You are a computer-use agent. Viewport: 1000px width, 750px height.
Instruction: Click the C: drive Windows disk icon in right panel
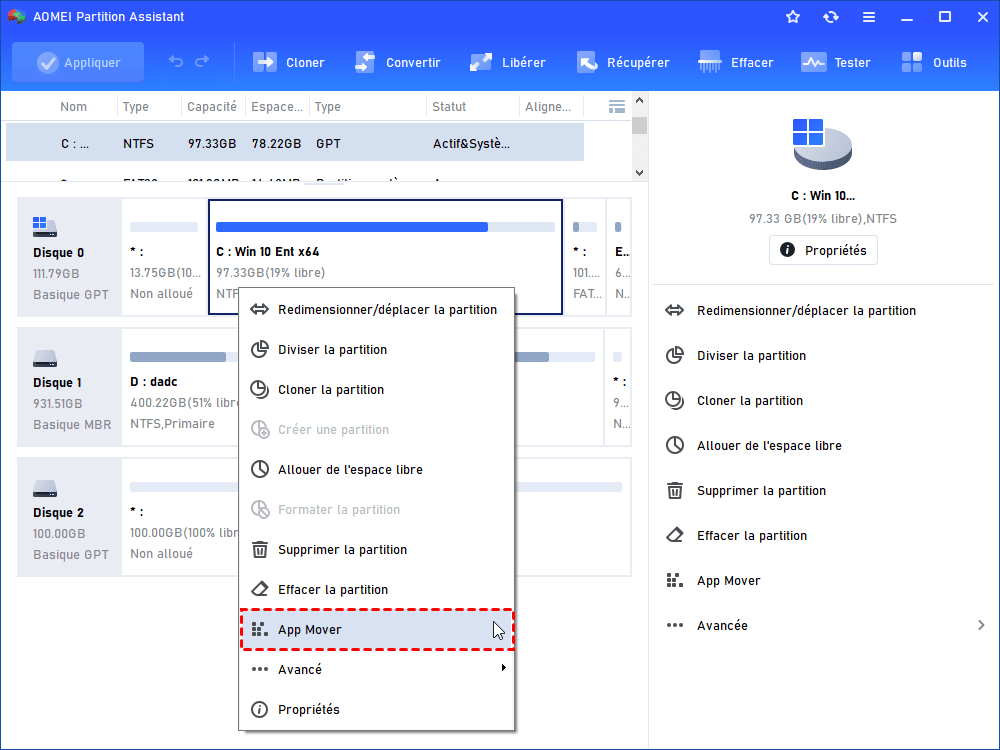tap(822, 144)
